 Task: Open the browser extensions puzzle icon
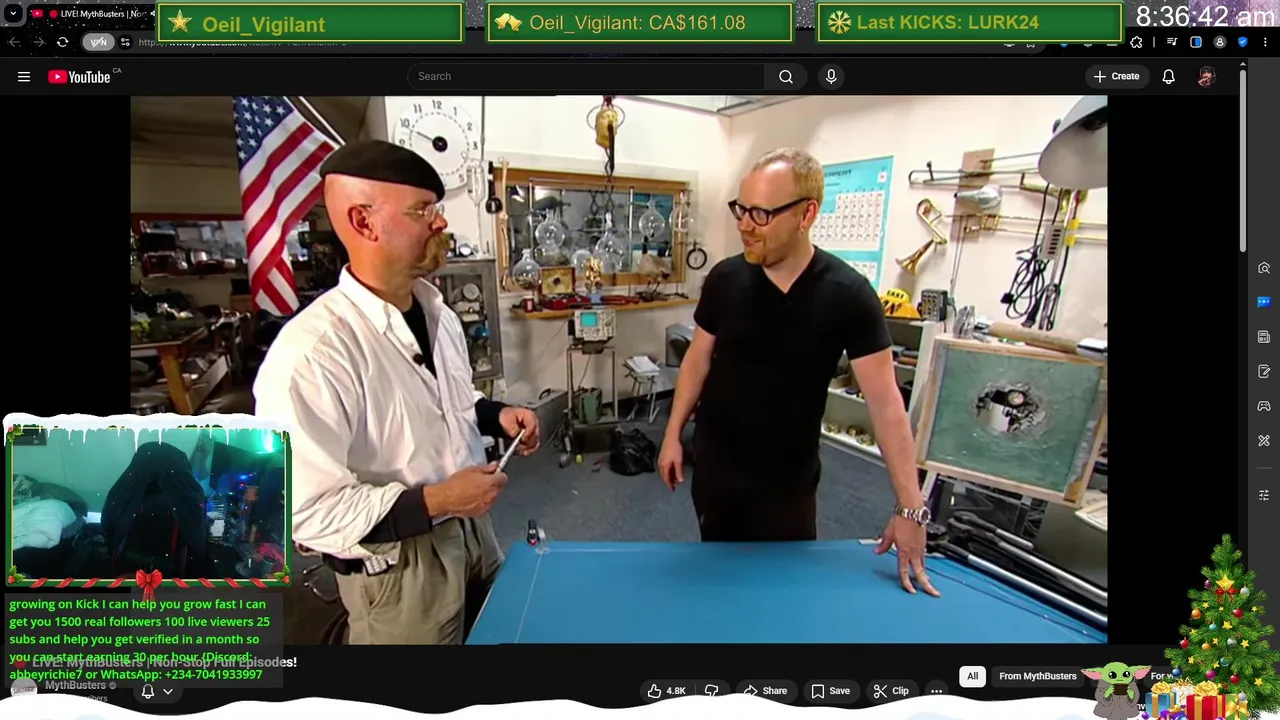[x=1136, y=42]
